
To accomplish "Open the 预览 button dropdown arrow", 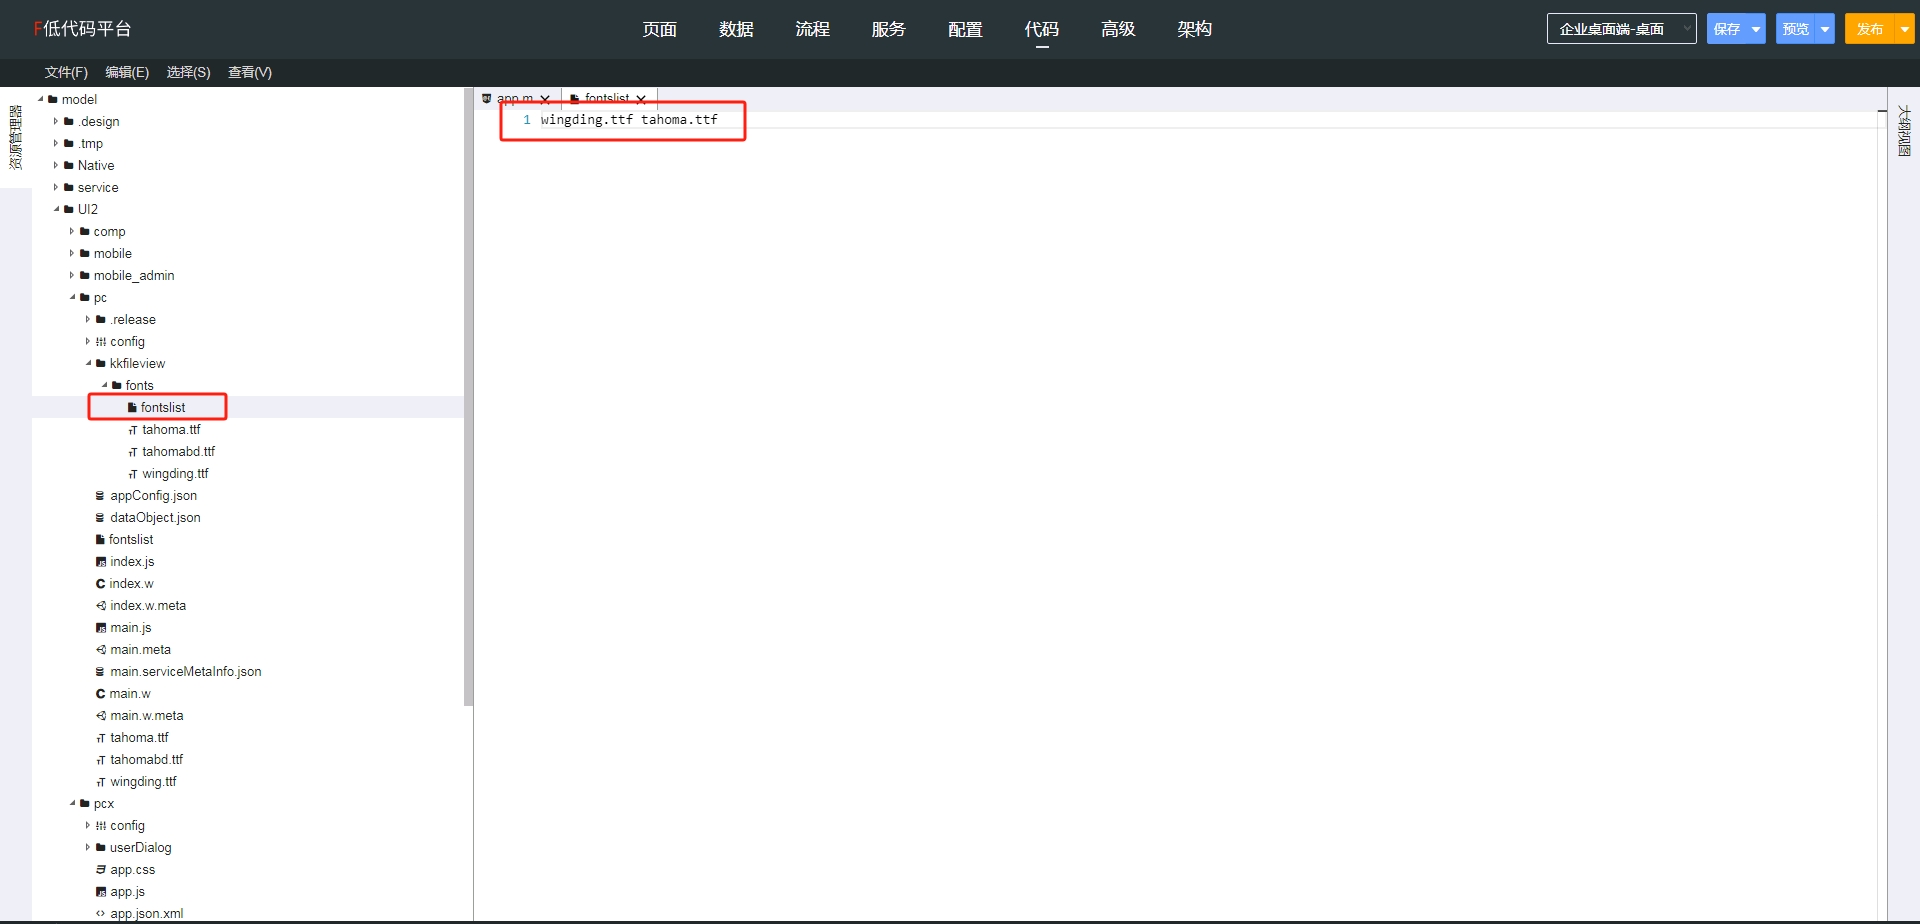I will 1825,29.
